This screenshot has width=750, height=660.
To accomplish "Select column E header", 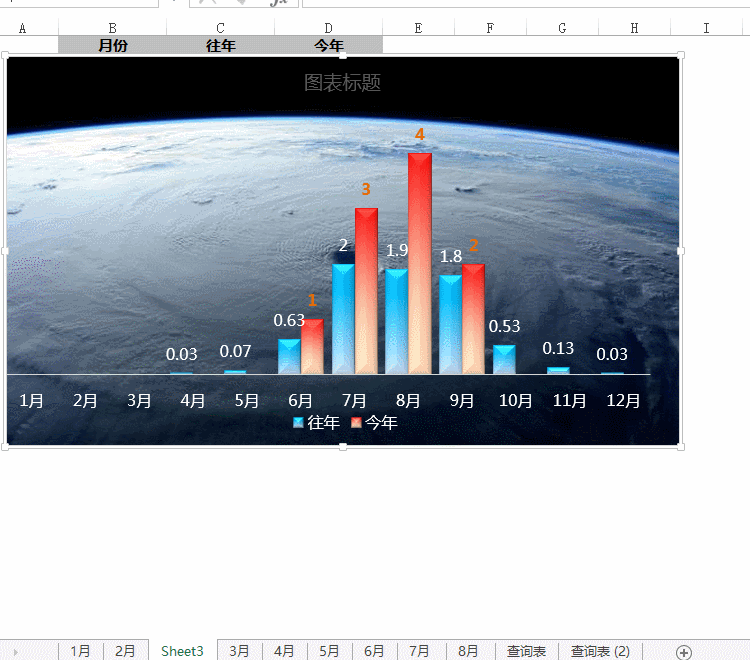I will tap(418, 28).
